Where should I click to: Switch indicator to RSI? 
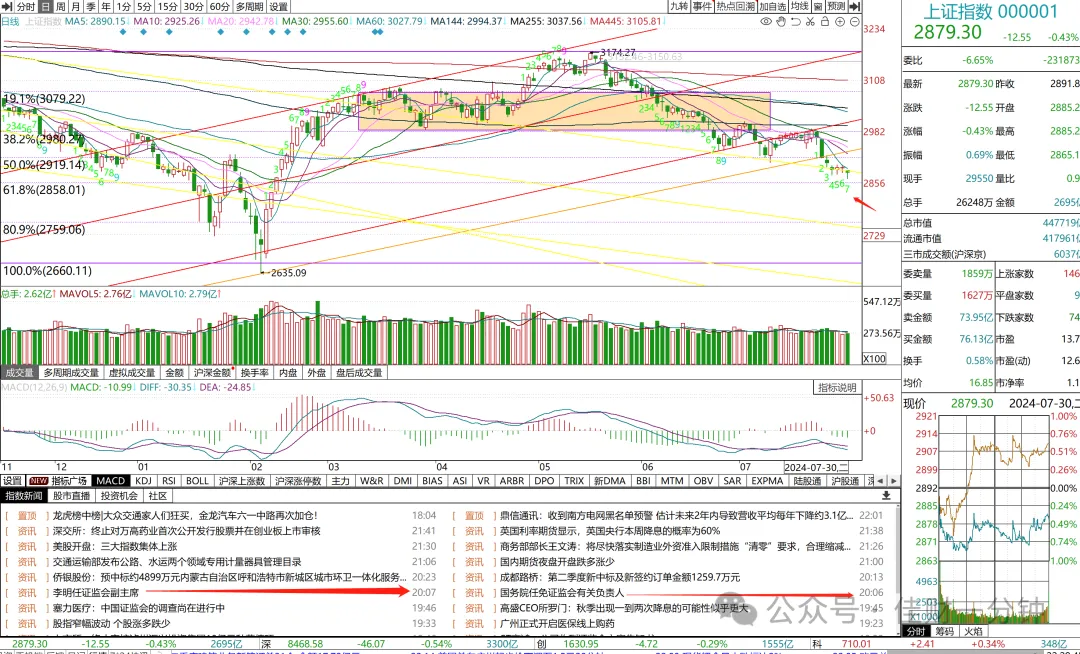[x=169, y=481]
